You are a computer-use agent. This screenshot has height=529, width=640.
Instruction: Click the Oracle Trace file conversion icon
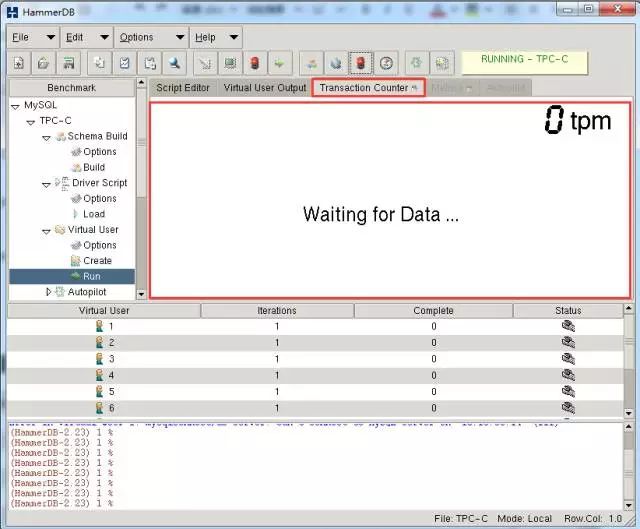click(442, 63)
